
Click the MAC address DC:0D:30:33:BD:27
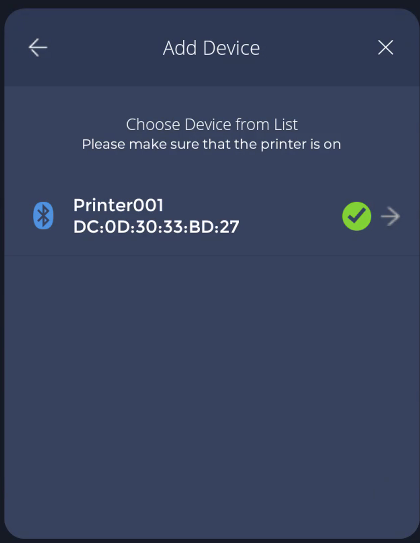156,227
